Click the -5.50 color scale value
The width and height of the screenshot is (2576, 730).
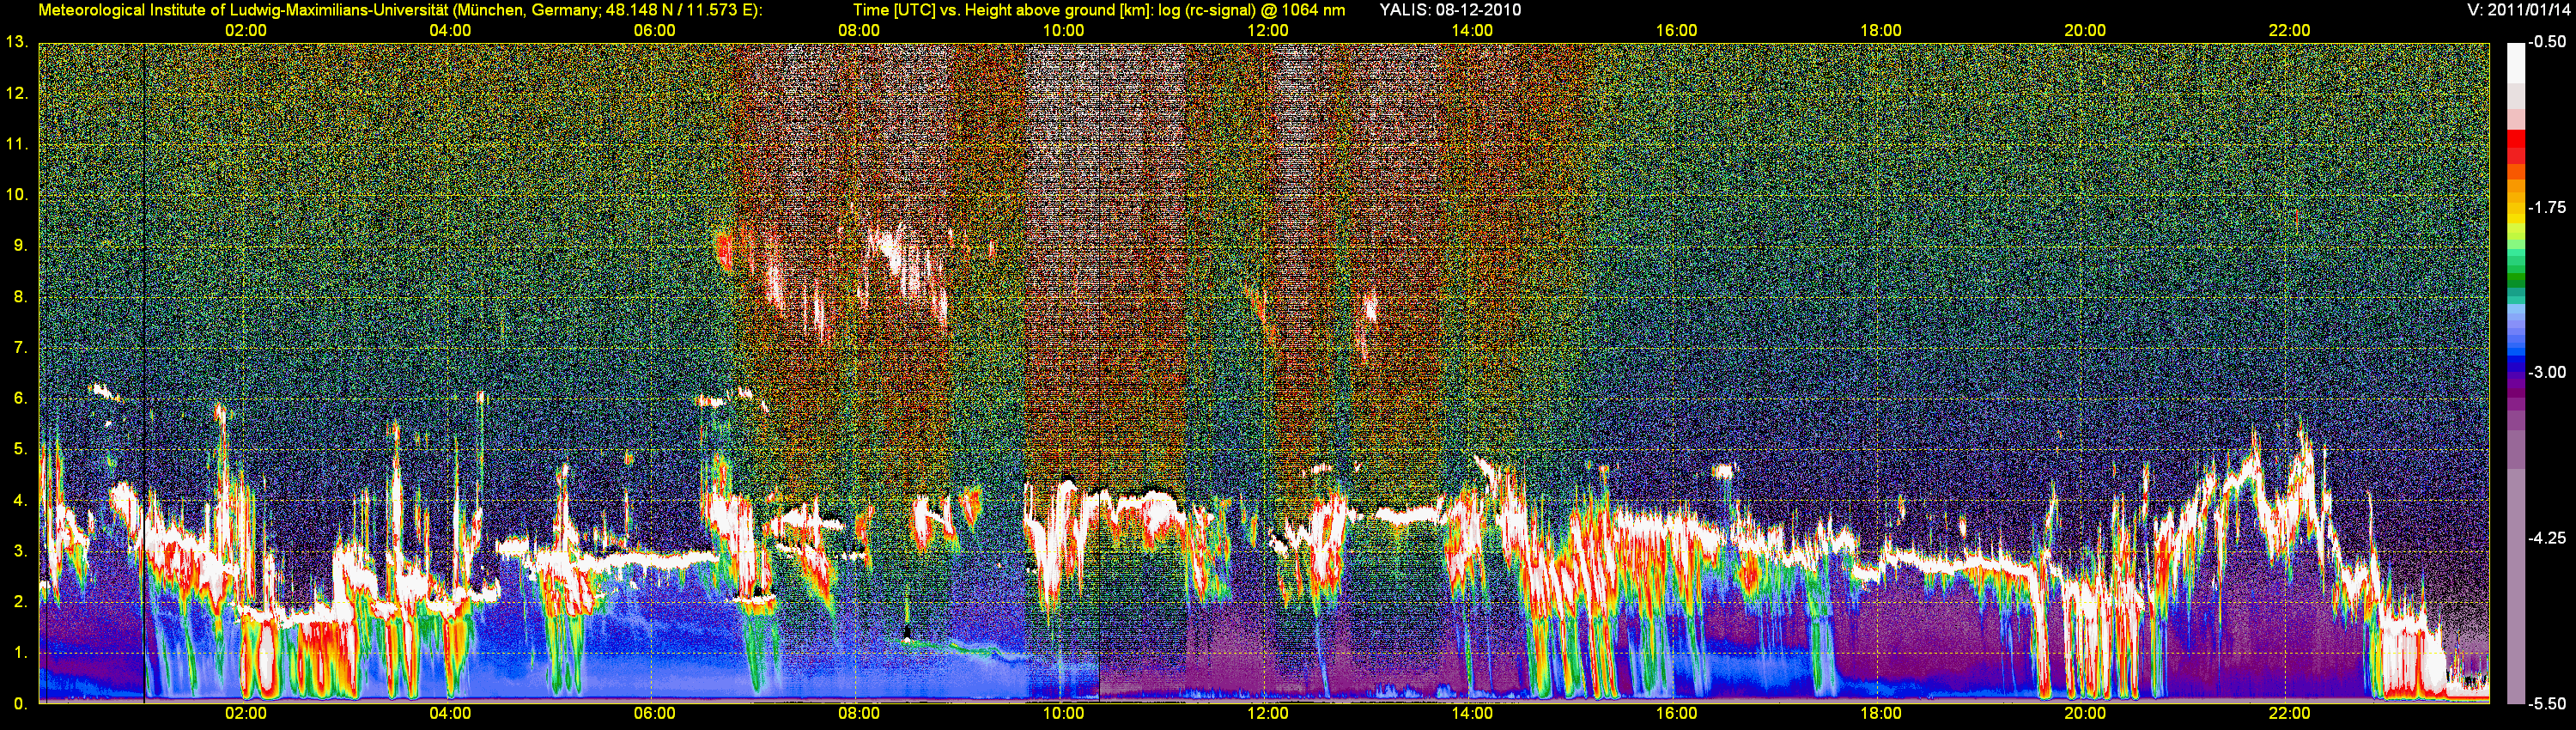pyautogui.click(x=2546, y=703)
